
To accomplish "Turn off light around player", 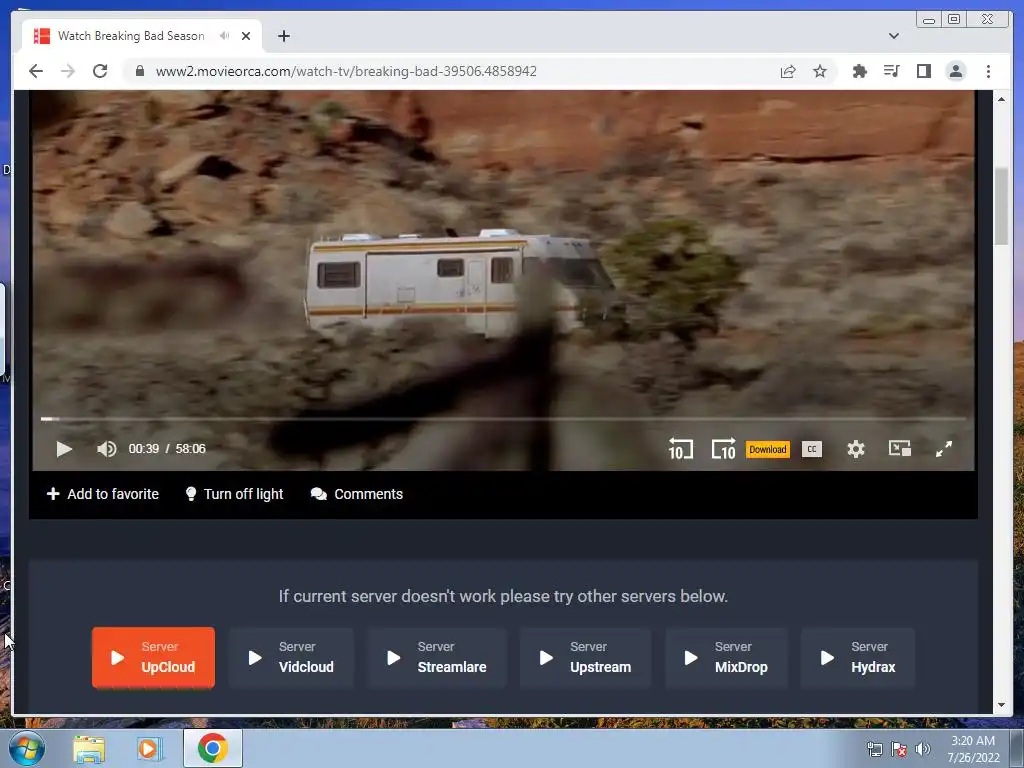I will [x=234, y=494].
